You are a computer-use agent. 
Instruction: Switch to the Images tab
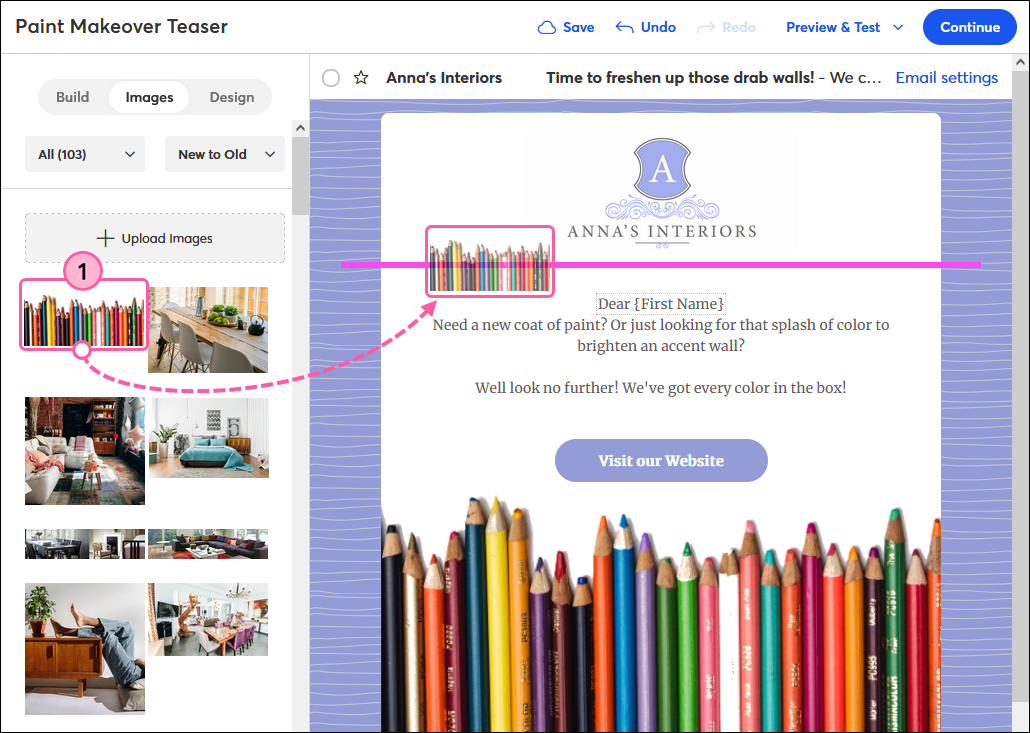pyautogui.click(x=149, y=97)
